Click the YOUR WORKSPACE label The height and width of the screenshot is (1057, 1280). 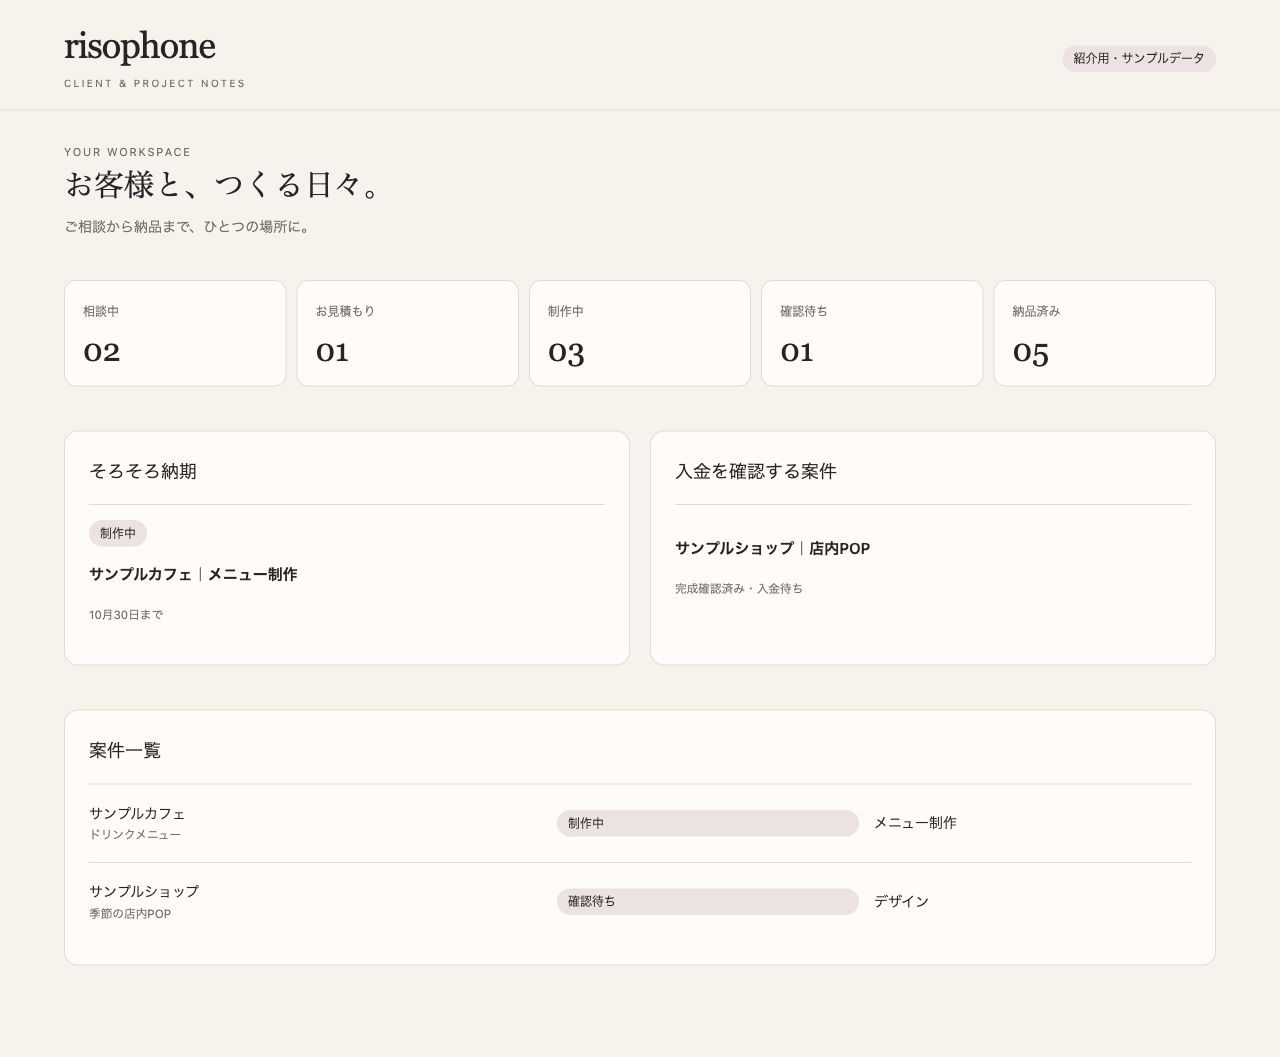(x=127, y=152)
